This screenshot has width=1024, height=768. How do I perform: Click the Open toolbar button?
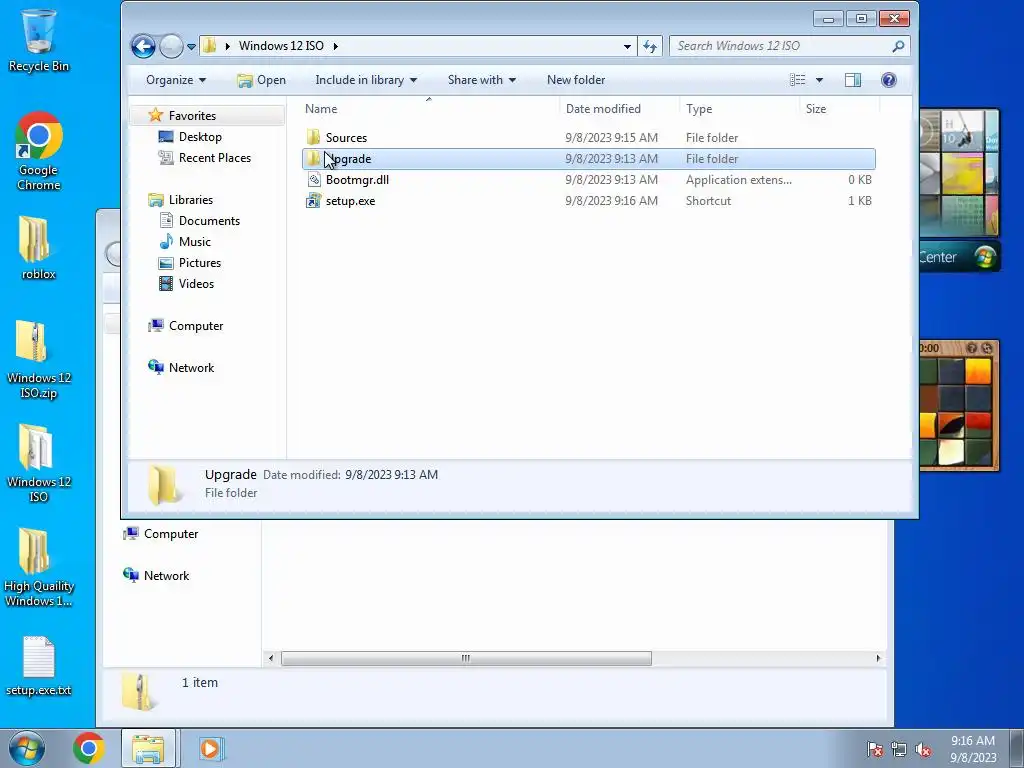[261, 80]
